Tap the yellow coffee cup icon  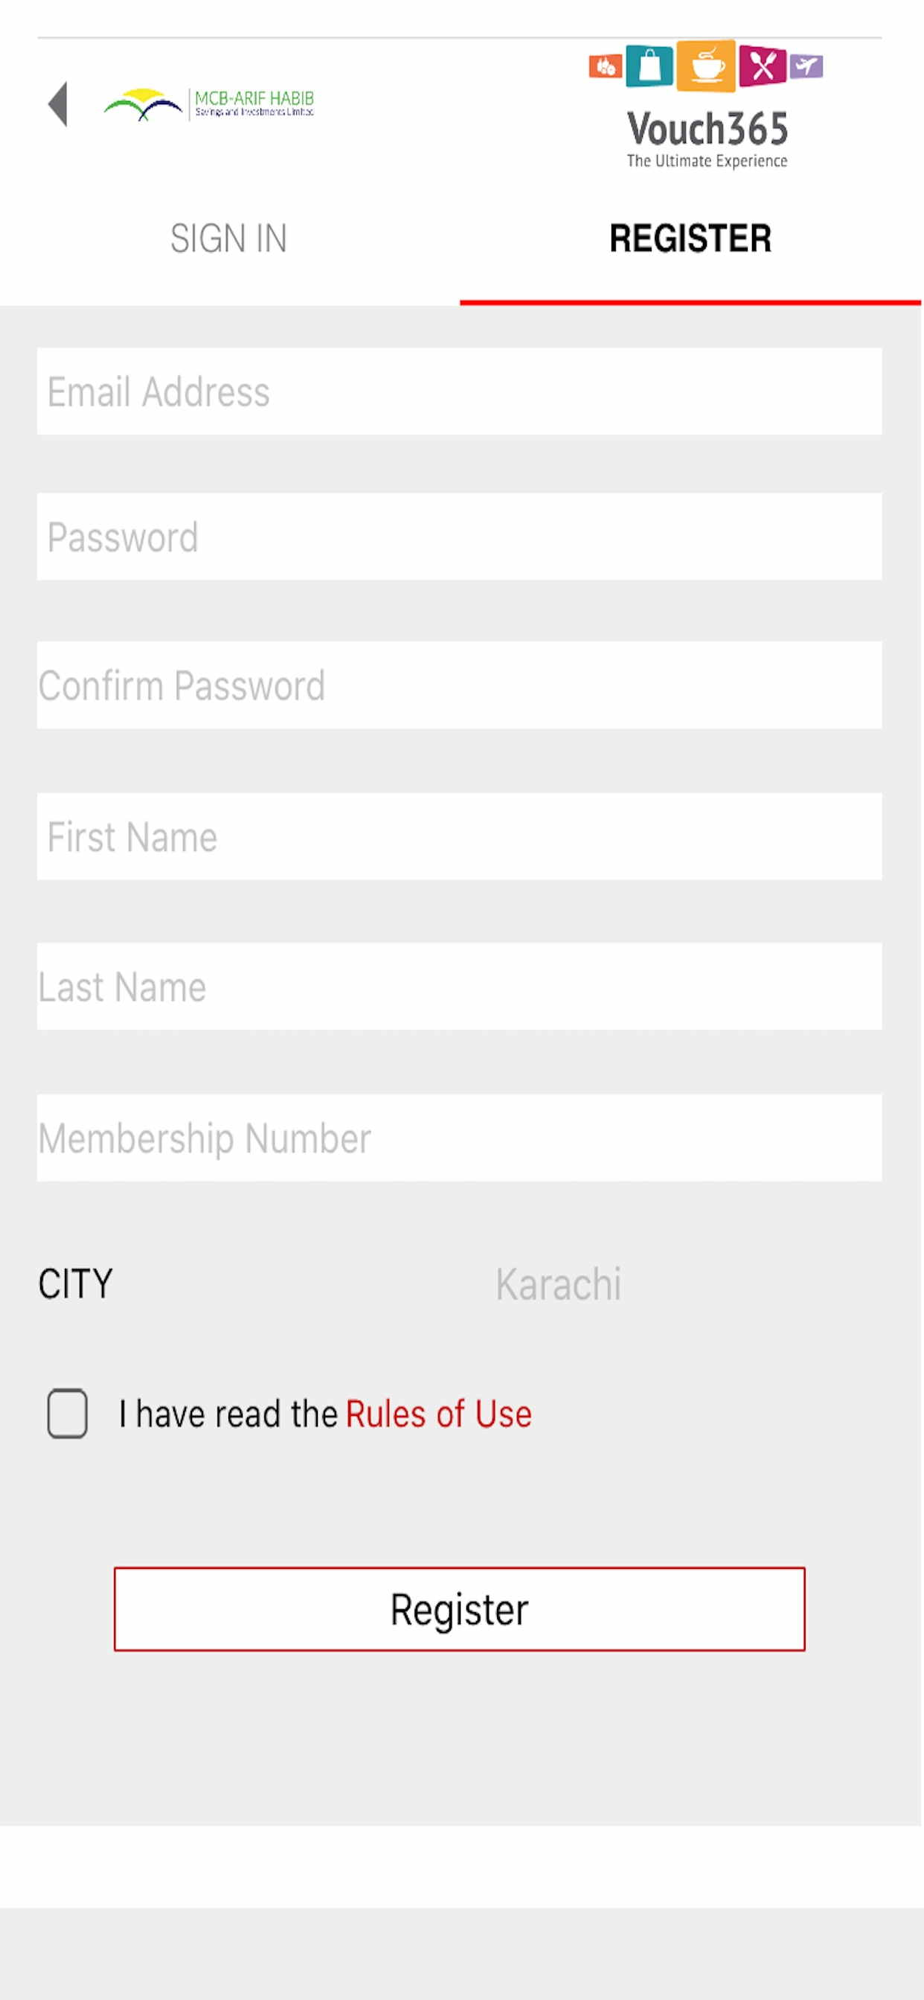coord(707,66)
